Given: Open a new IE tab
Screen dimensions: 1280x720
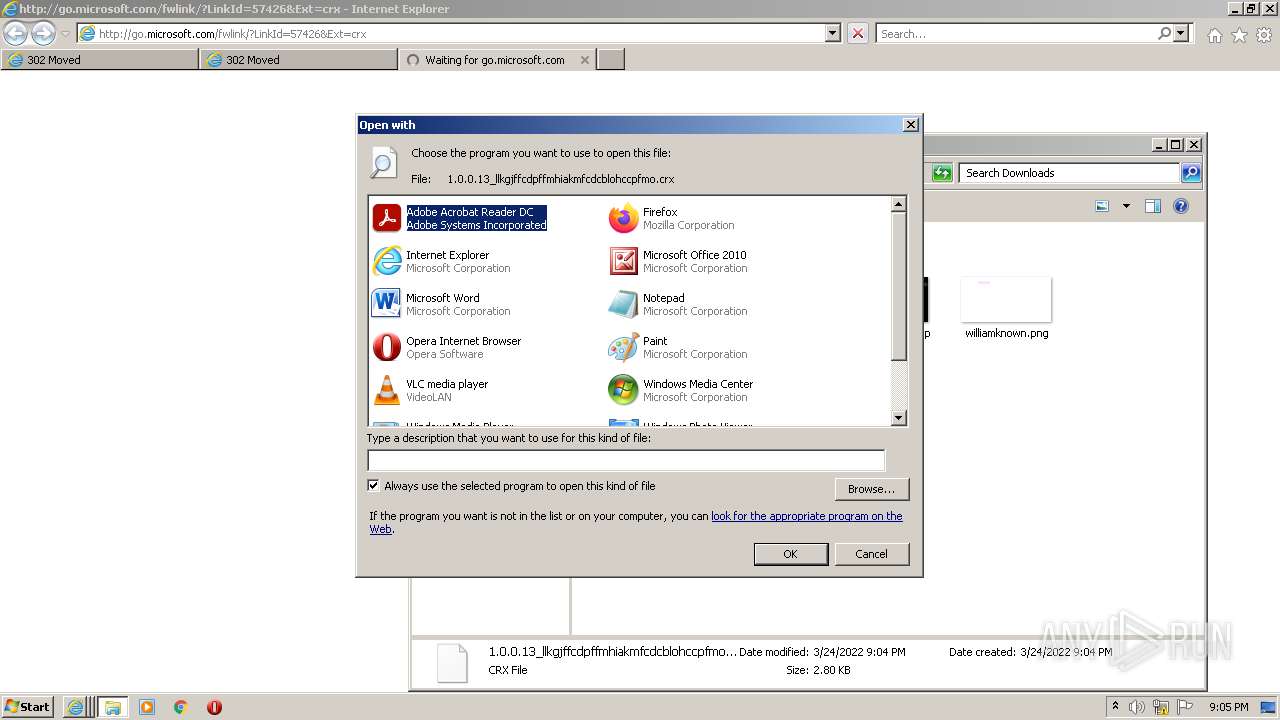Looking at the screenshot, I should point(611,60).
